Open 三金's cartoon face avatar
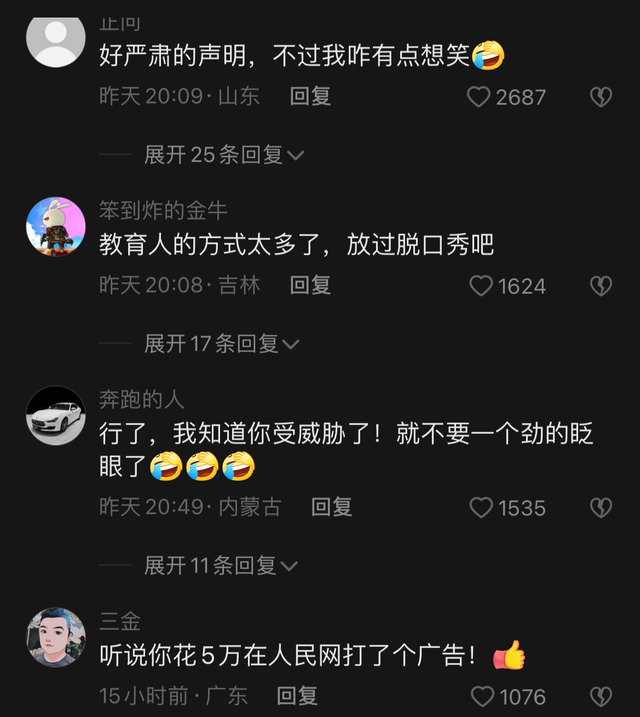Screen dimensions: 640x717 click(56, 637)
